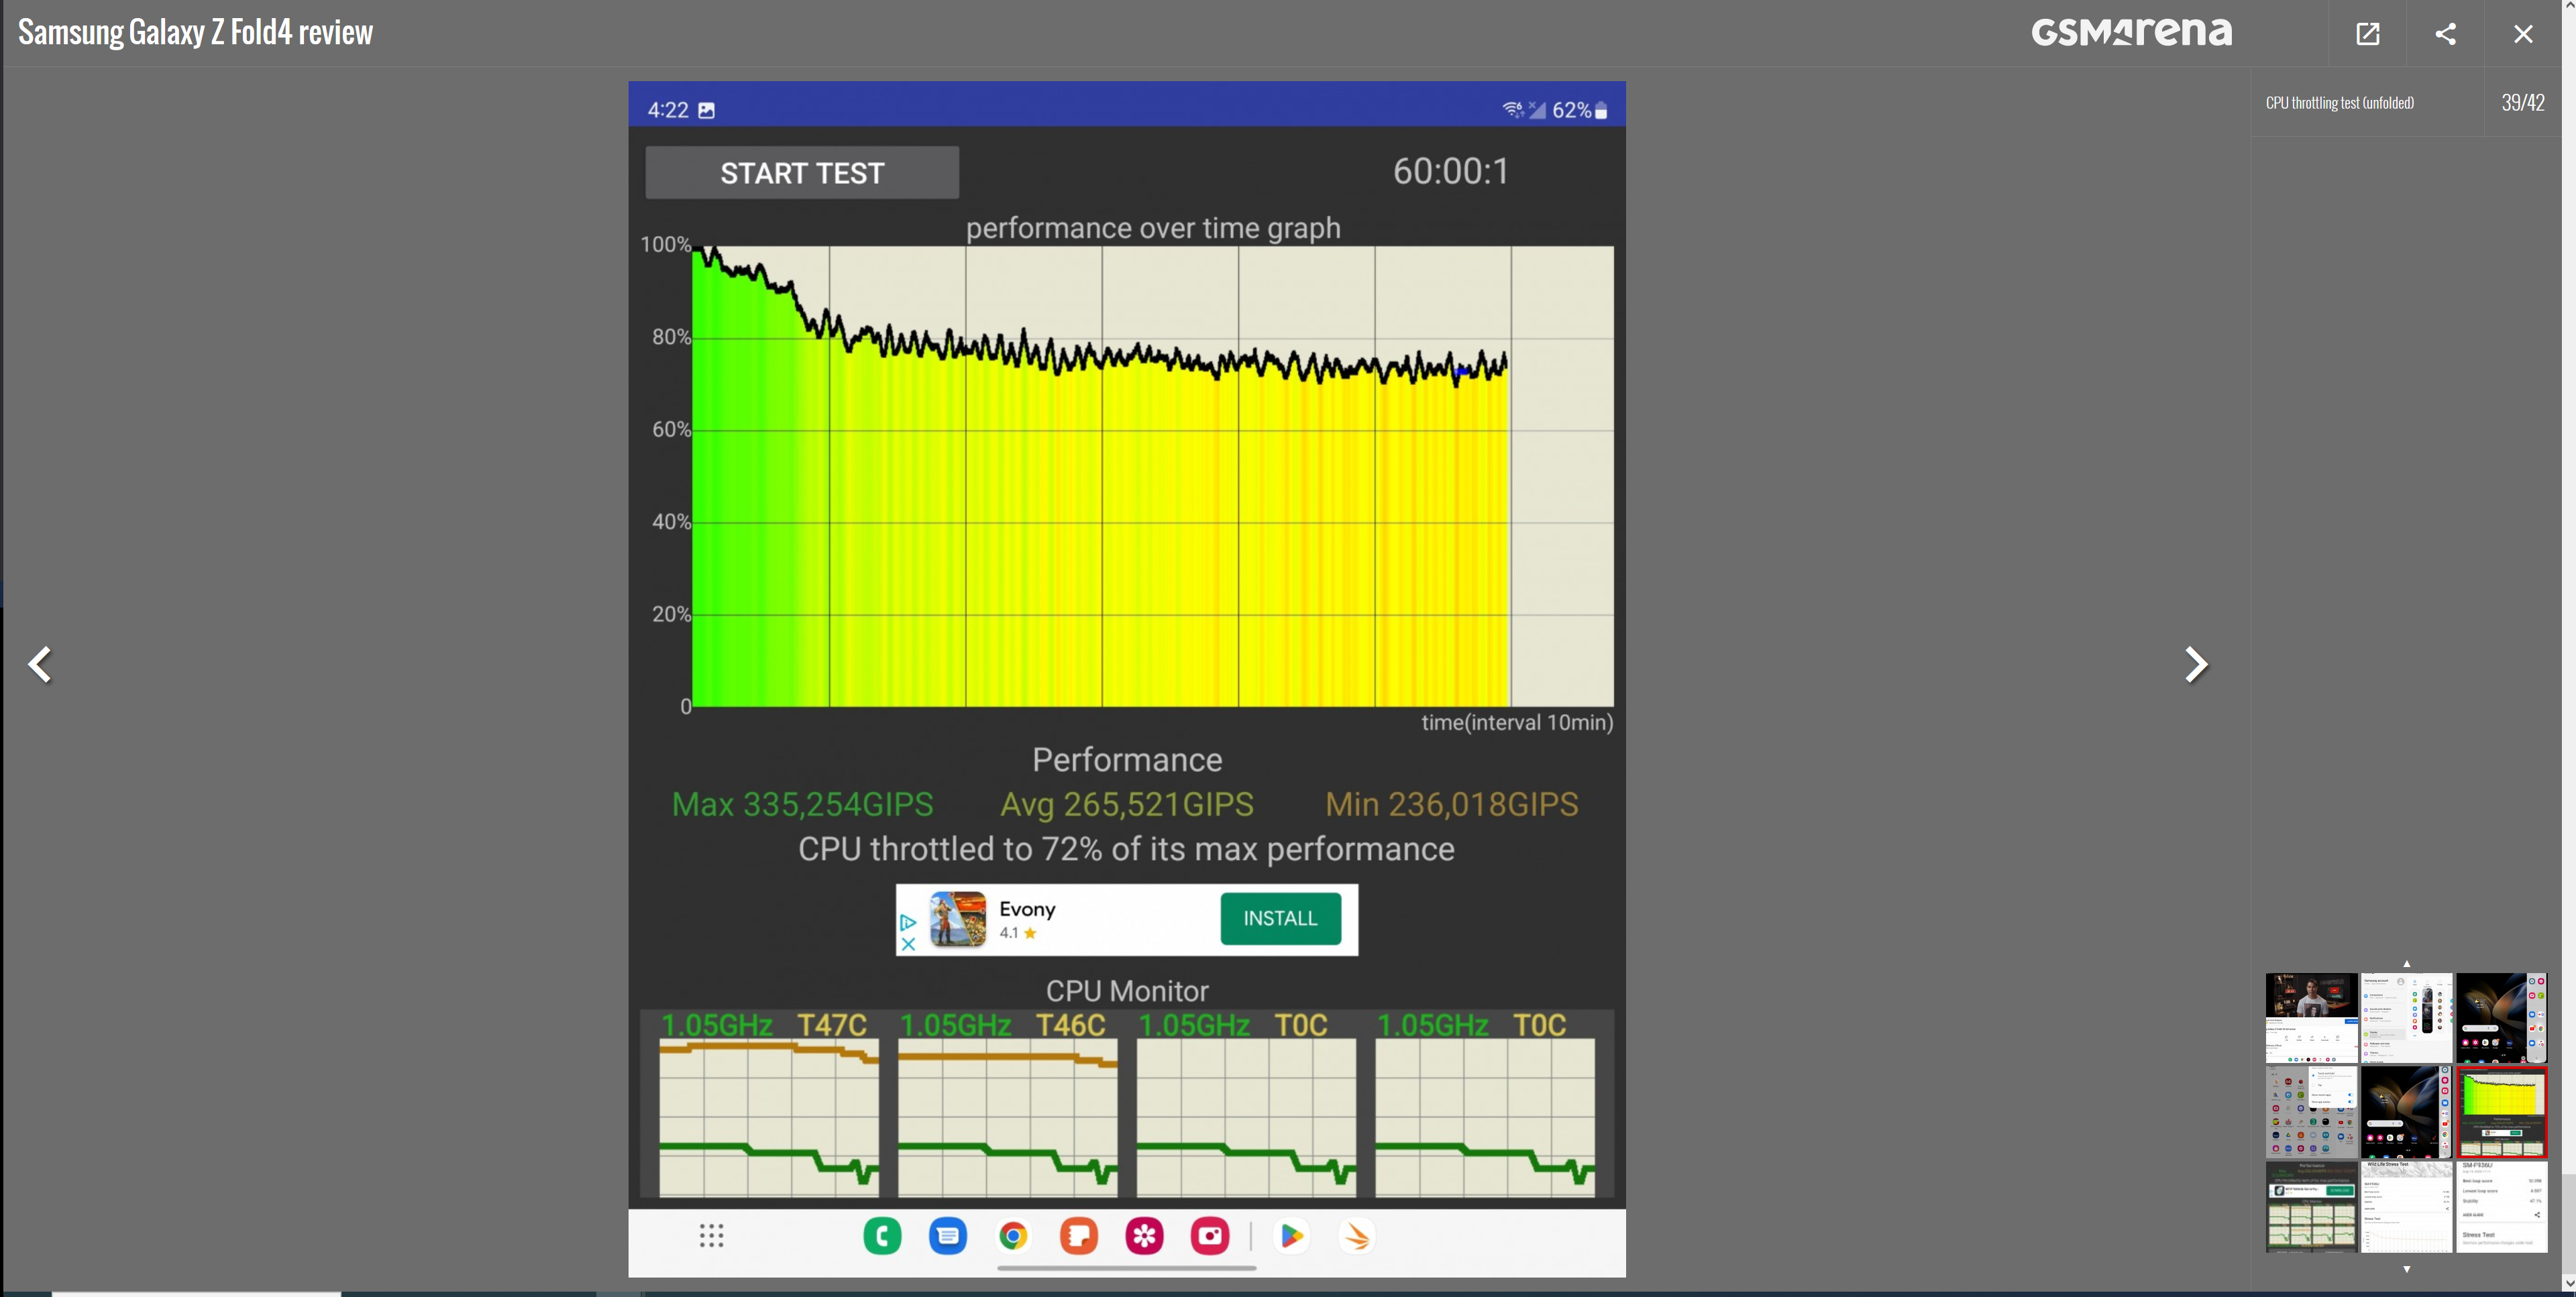The width and height of the screenshot is (2576, 1297).
Task: Click the 'CPU throttling test (unfolded)' caption
Action: 2340,102
